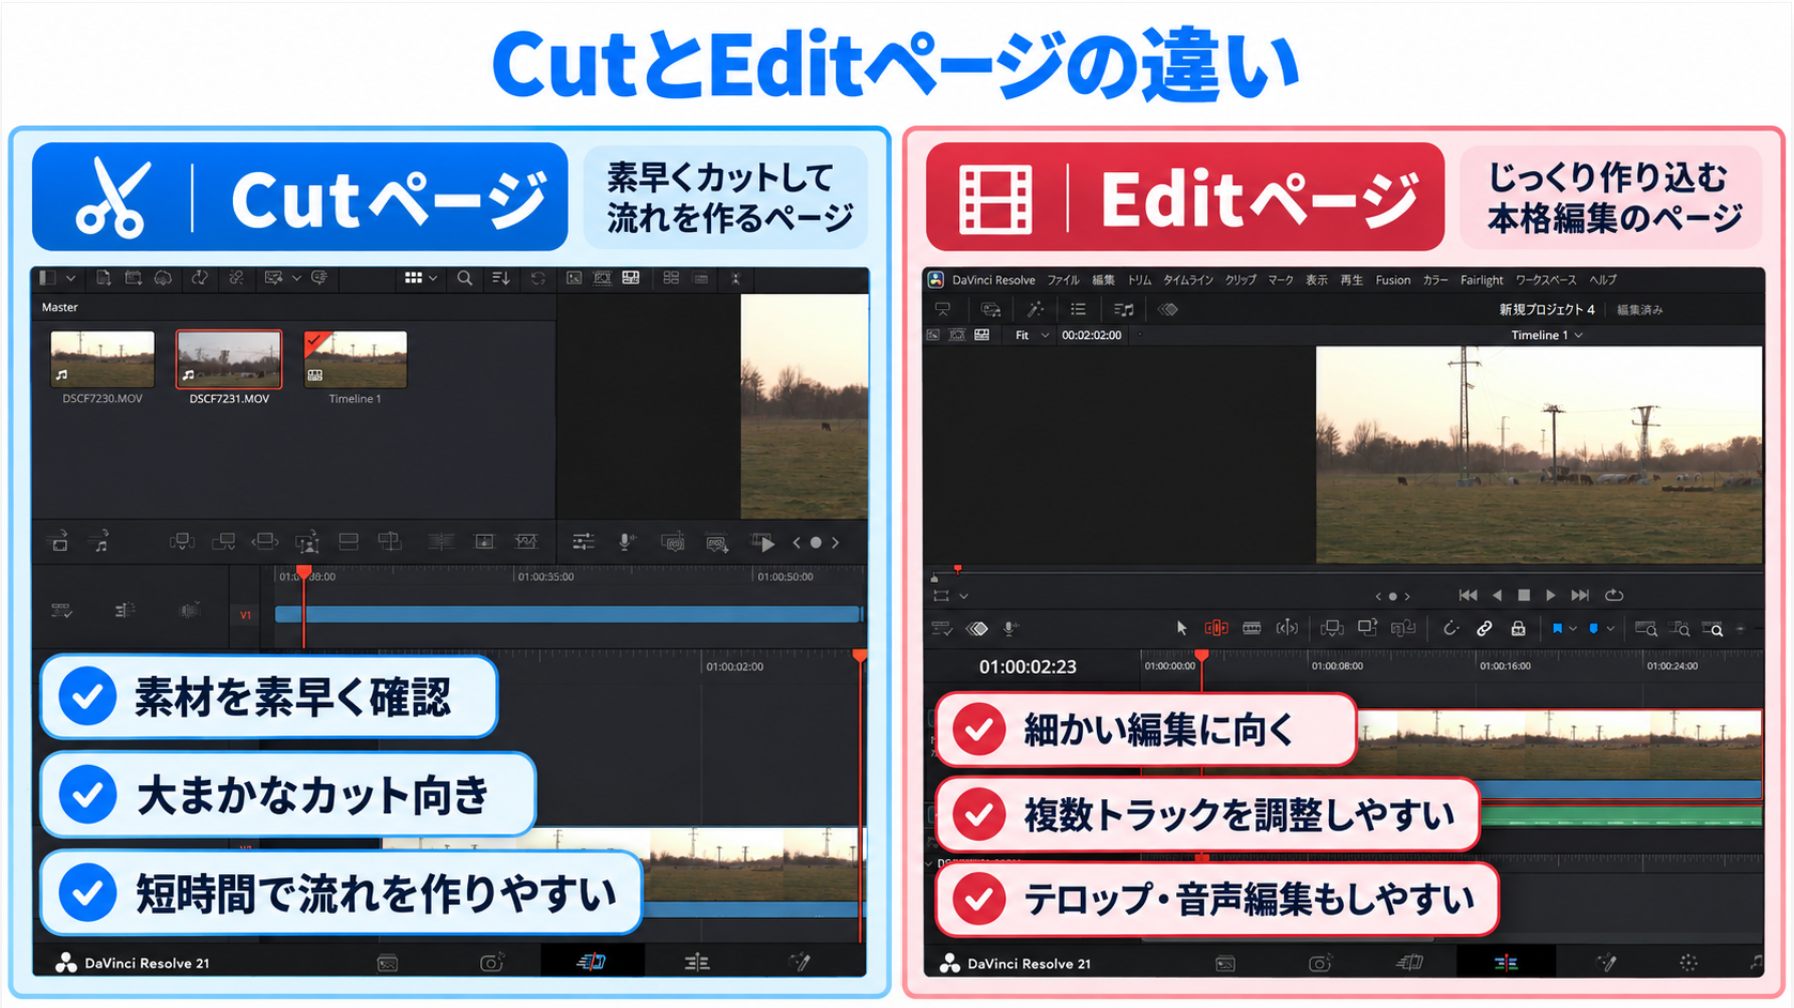Jump to first frame in Edit viewer
This screenshot has width=1794, height=1008.
(x=1467, y=595)
